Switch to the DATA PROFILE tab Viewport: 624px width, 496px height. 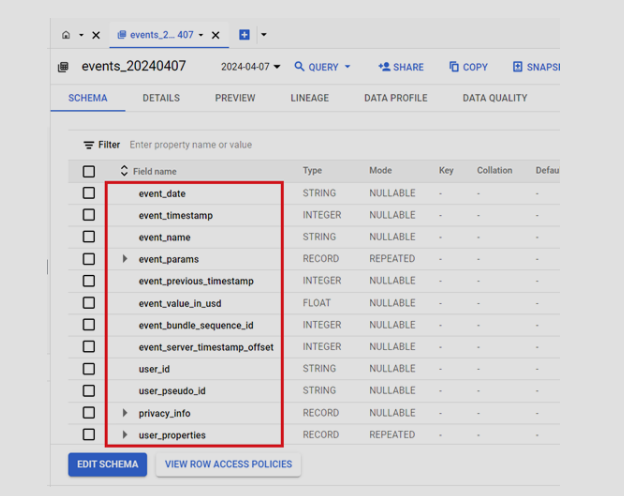(396, 98)
